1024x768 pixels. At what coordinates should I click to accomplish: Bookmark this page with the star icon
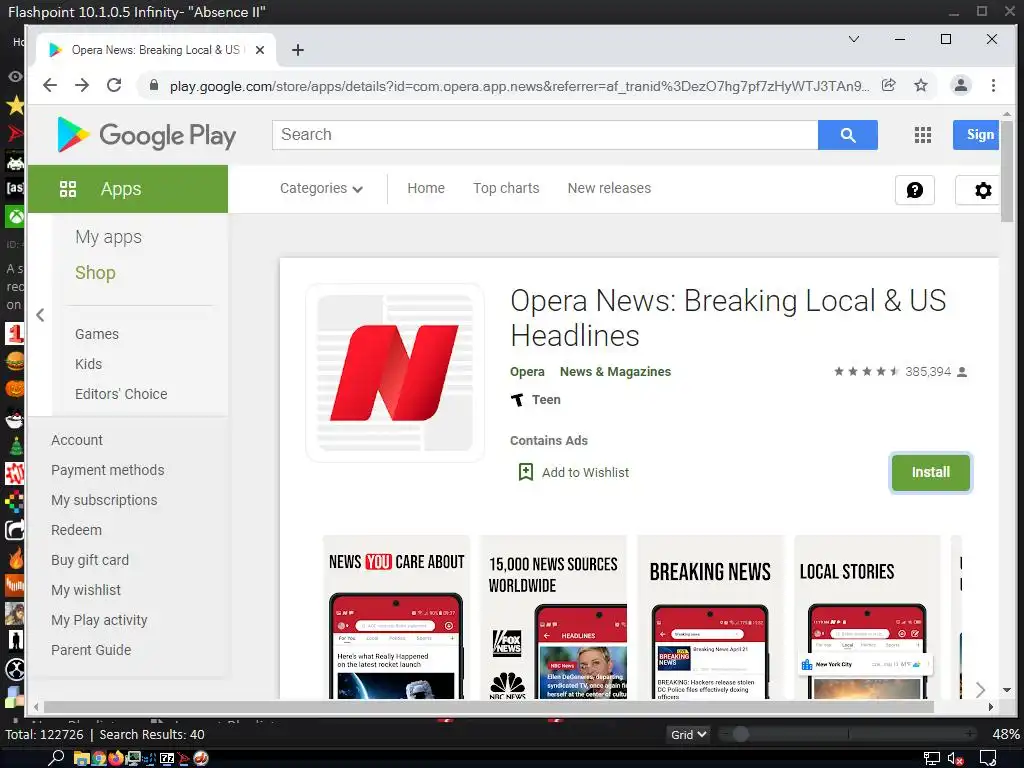(x=921, y=85)
